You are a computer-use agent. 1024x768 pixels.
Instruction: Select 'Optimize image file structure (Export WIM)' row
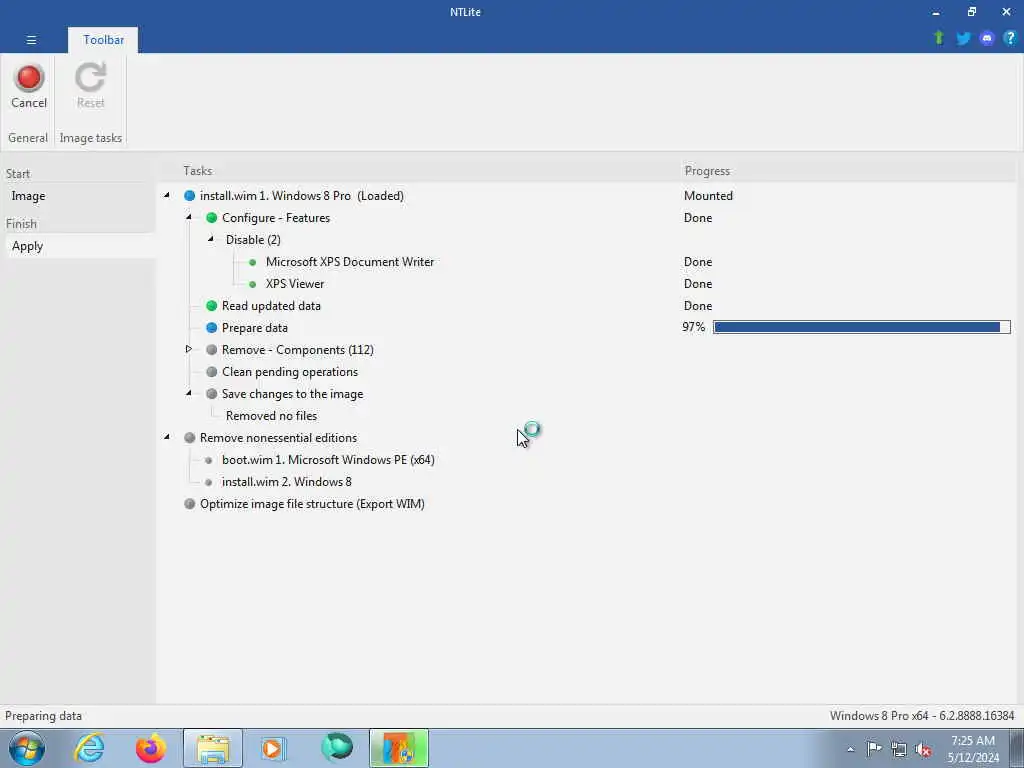[312, 504]
